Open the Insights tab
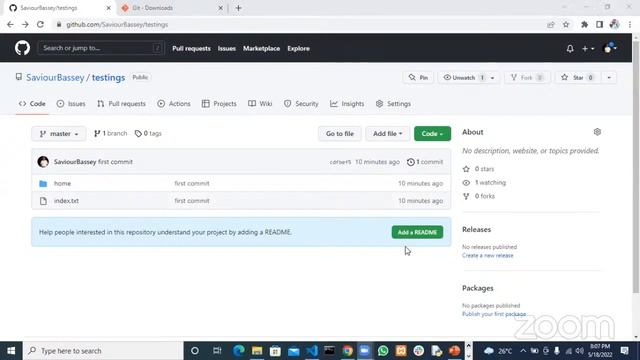This screenshot has height=360, width=640. (347, 104)
